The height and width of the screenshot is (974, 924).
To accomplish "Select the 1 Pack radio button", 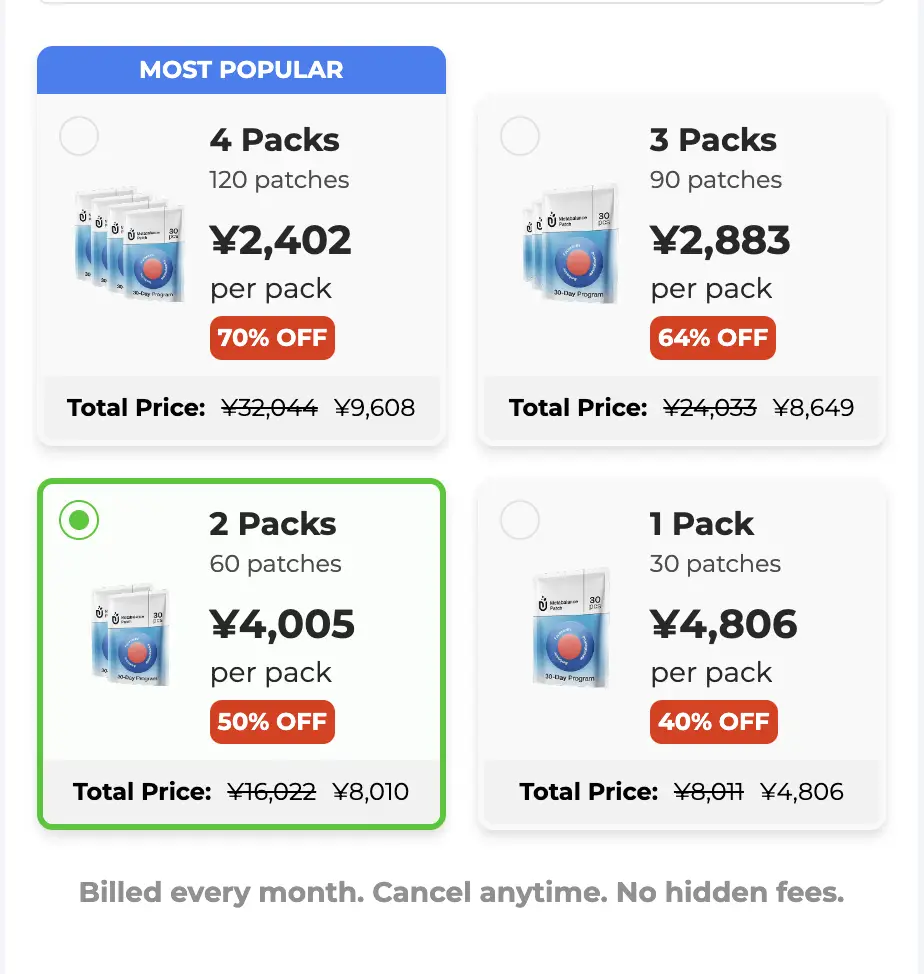I will (520, 520).
